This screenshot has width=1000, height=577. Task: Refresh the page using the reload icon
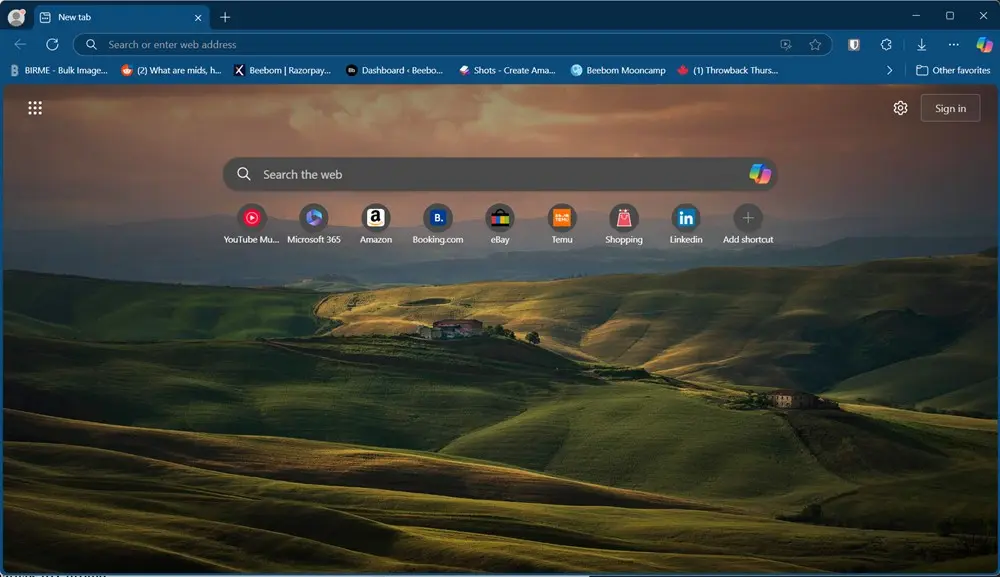53,44
